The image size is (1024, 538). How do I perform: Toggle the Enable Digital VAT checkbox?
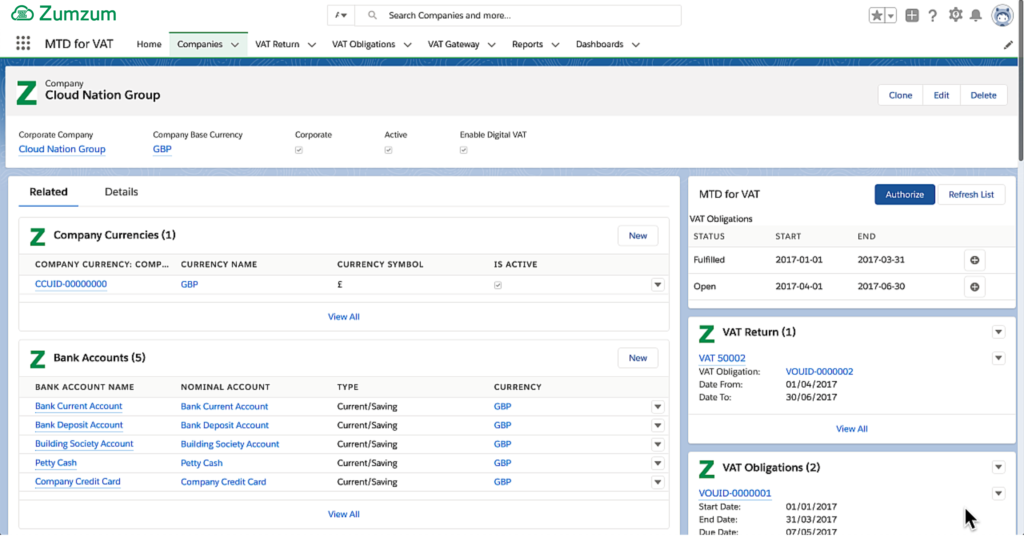click(x=464, y=150)
